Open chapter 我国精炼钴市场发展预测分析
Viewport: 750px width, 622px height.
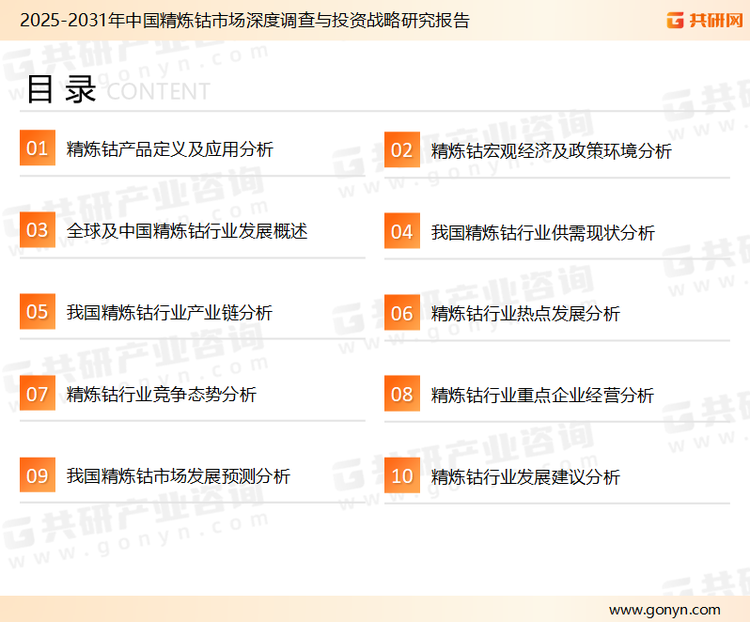pos(178,477)
